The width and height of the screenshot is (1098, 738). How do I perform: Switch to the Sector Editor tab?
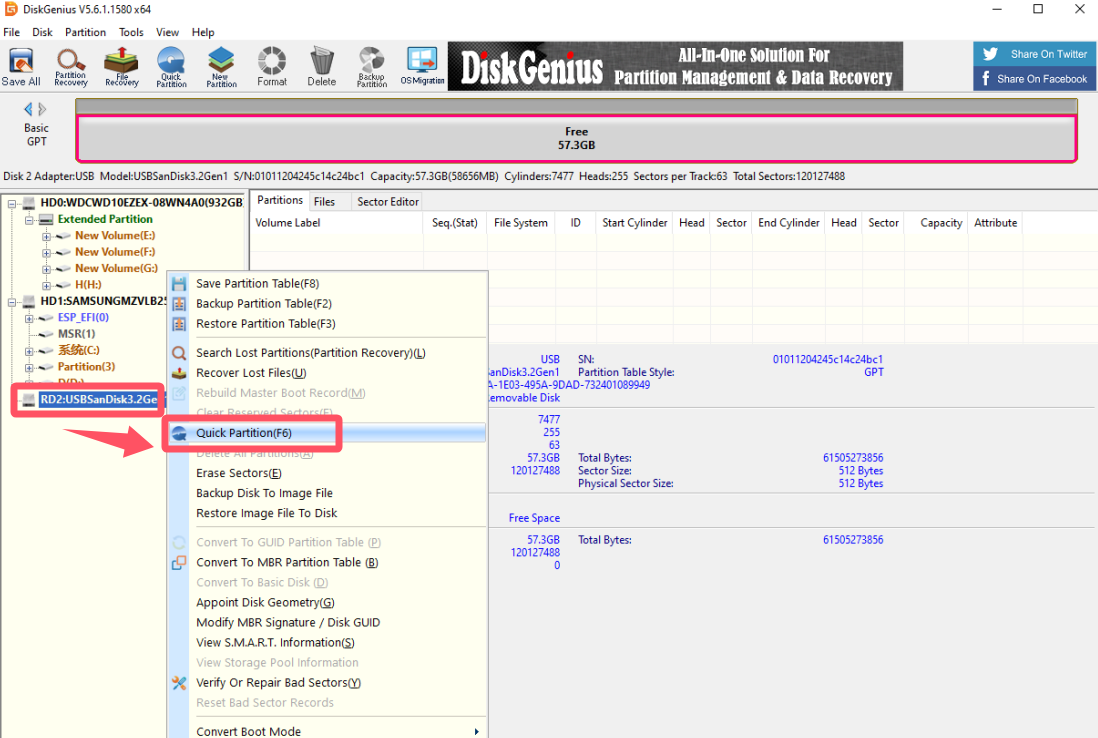click(x=387, y=202)
